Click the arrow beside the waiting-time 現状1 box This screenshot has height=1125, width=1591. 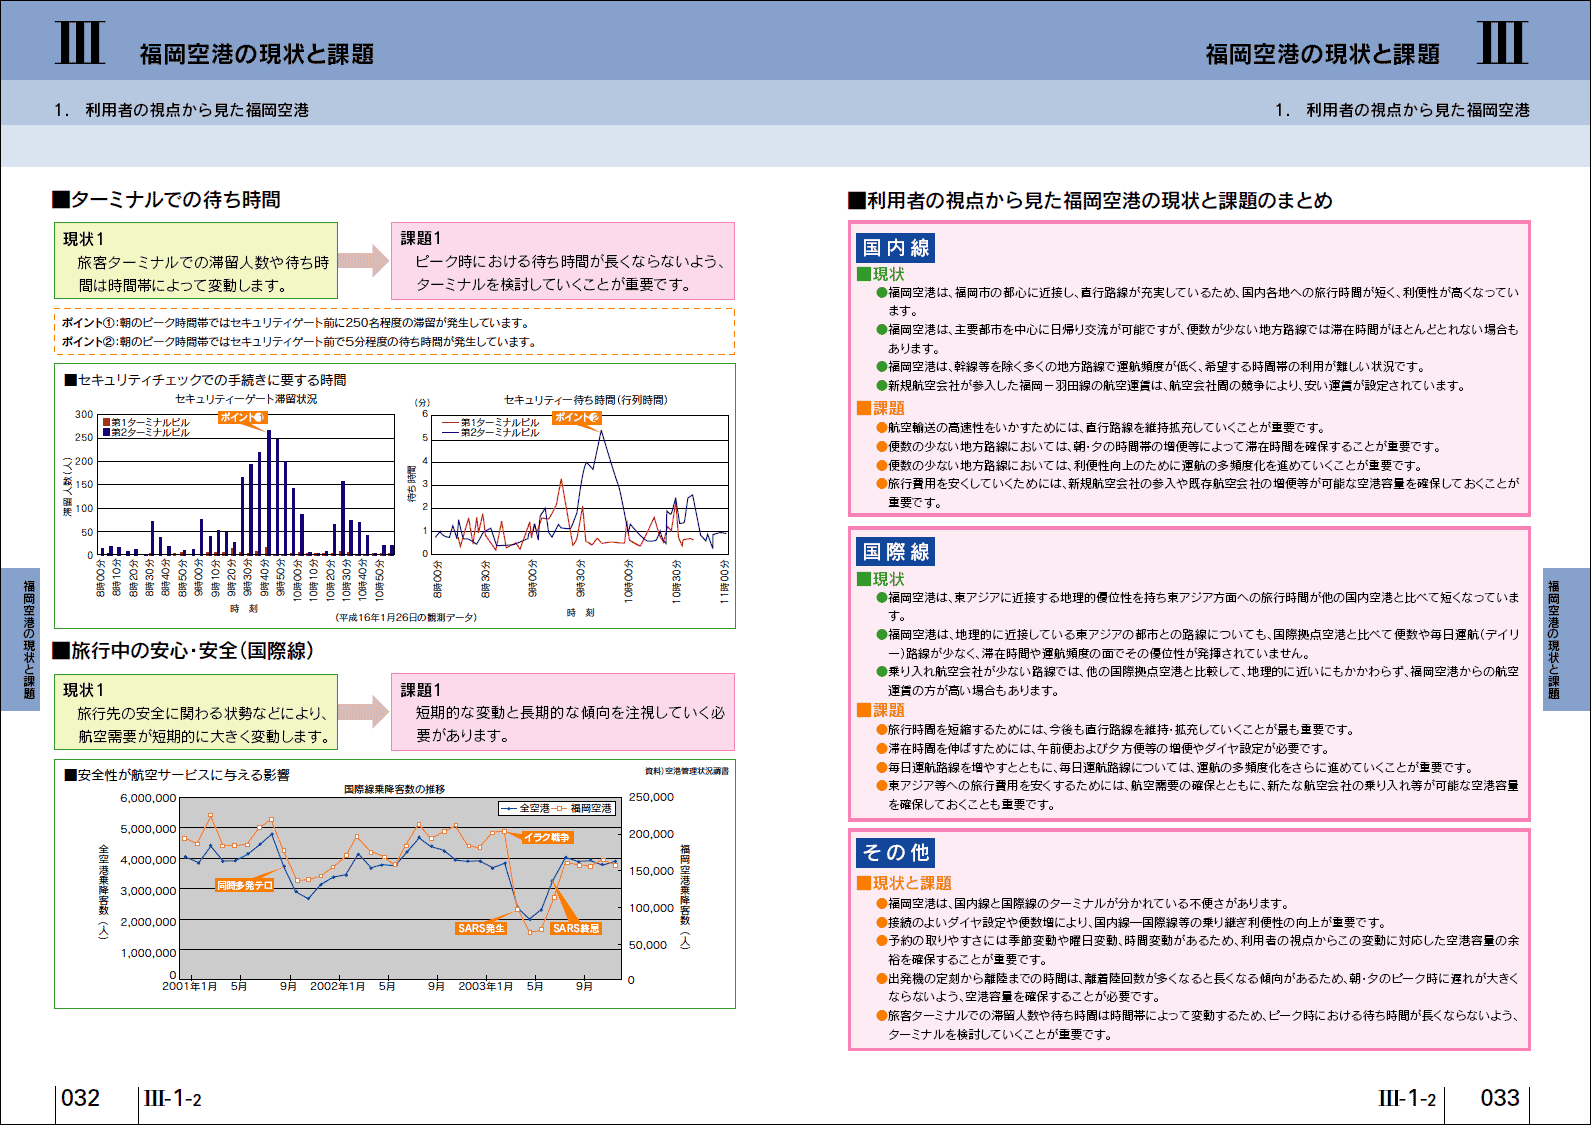(x=363, y=261)
